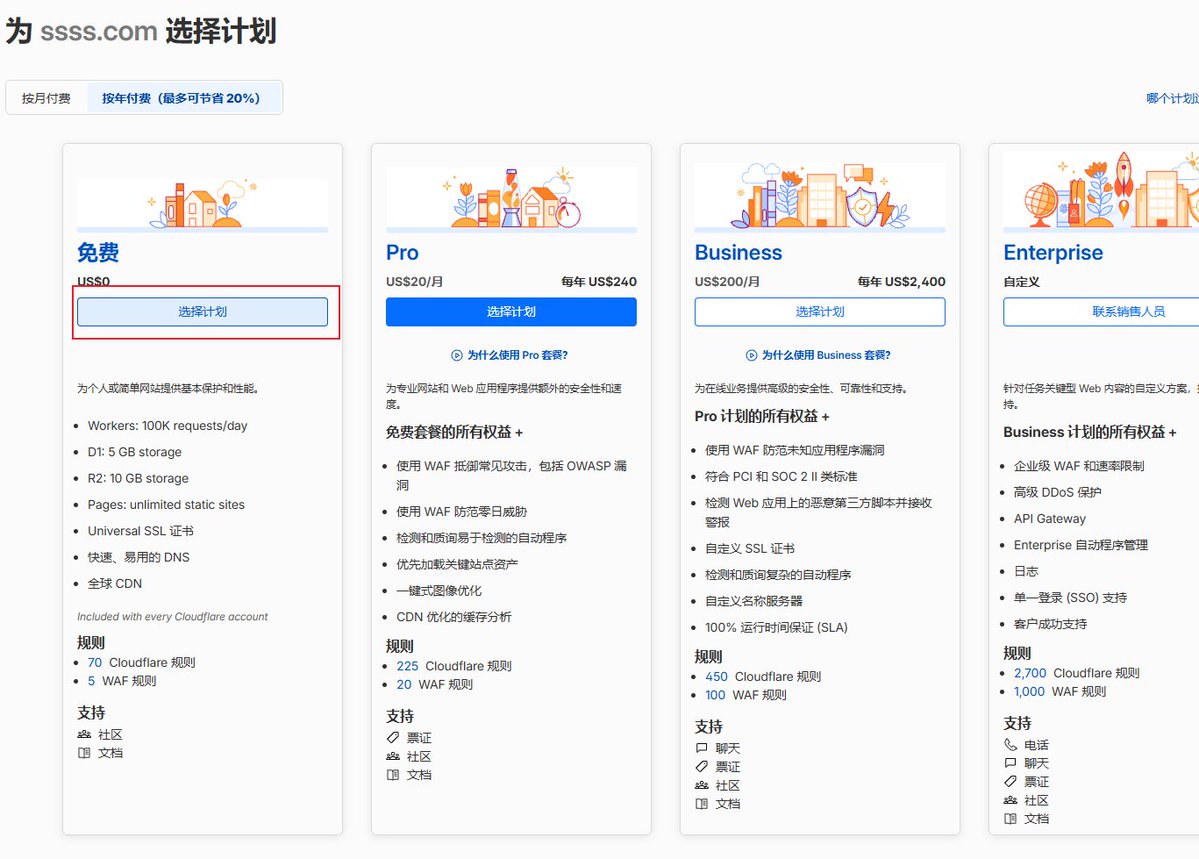
Task: Open 为什么使用 Pro 套餐 link
Action: point(518,355)
